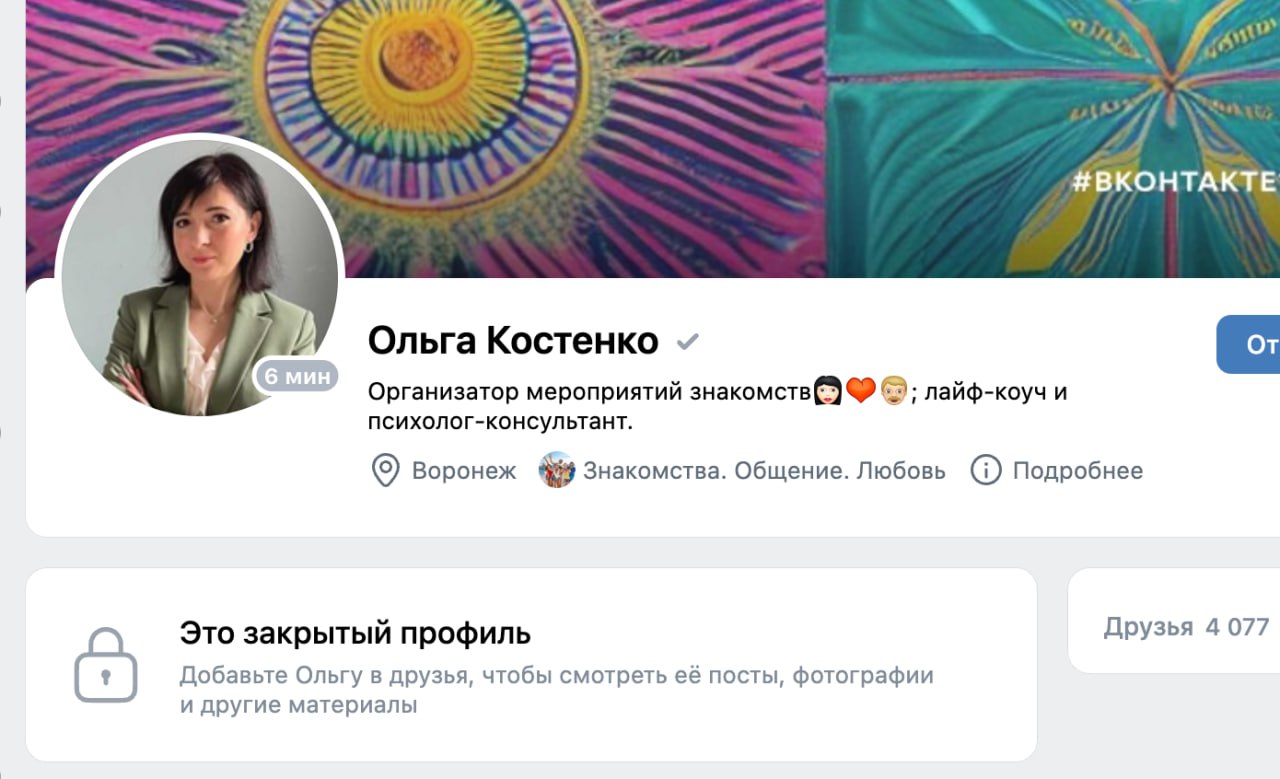1280x779 pixels.
Task: Click the red heart emoji in the status
Action: (x=860, y=391)
